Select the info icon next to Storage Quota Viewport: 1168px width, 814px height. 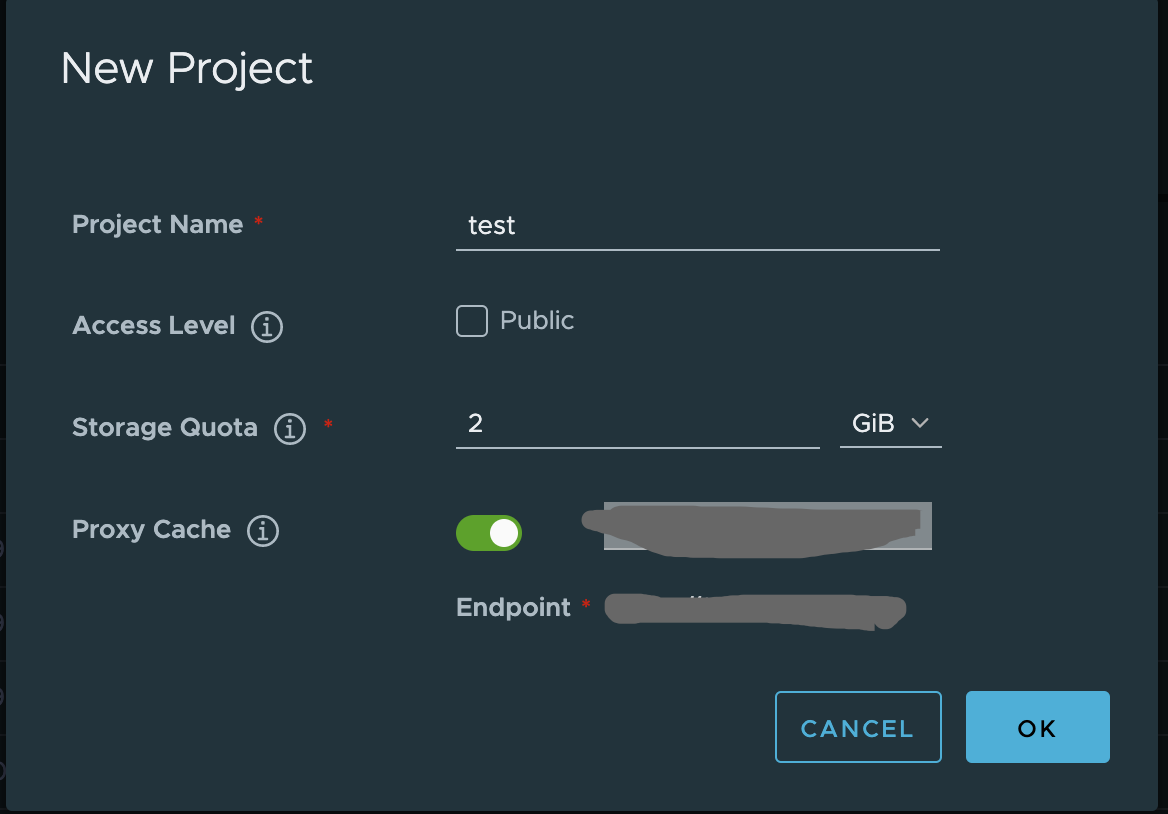coord(289,429)
